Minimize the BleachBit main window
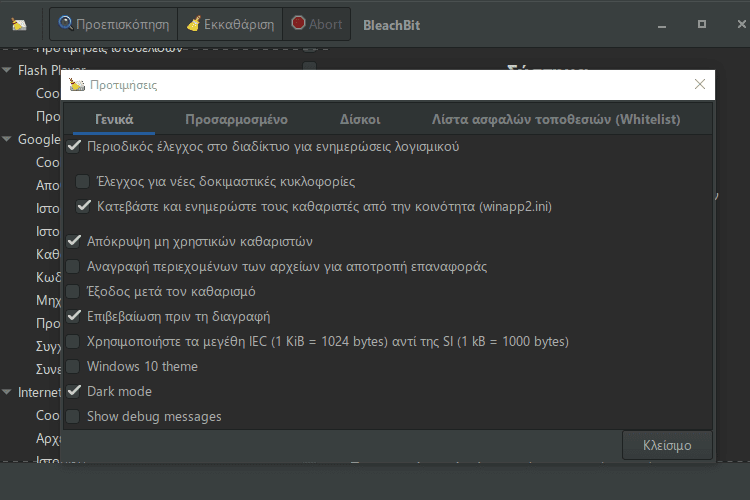Screen dimensions: 750x500 point(662,25)
